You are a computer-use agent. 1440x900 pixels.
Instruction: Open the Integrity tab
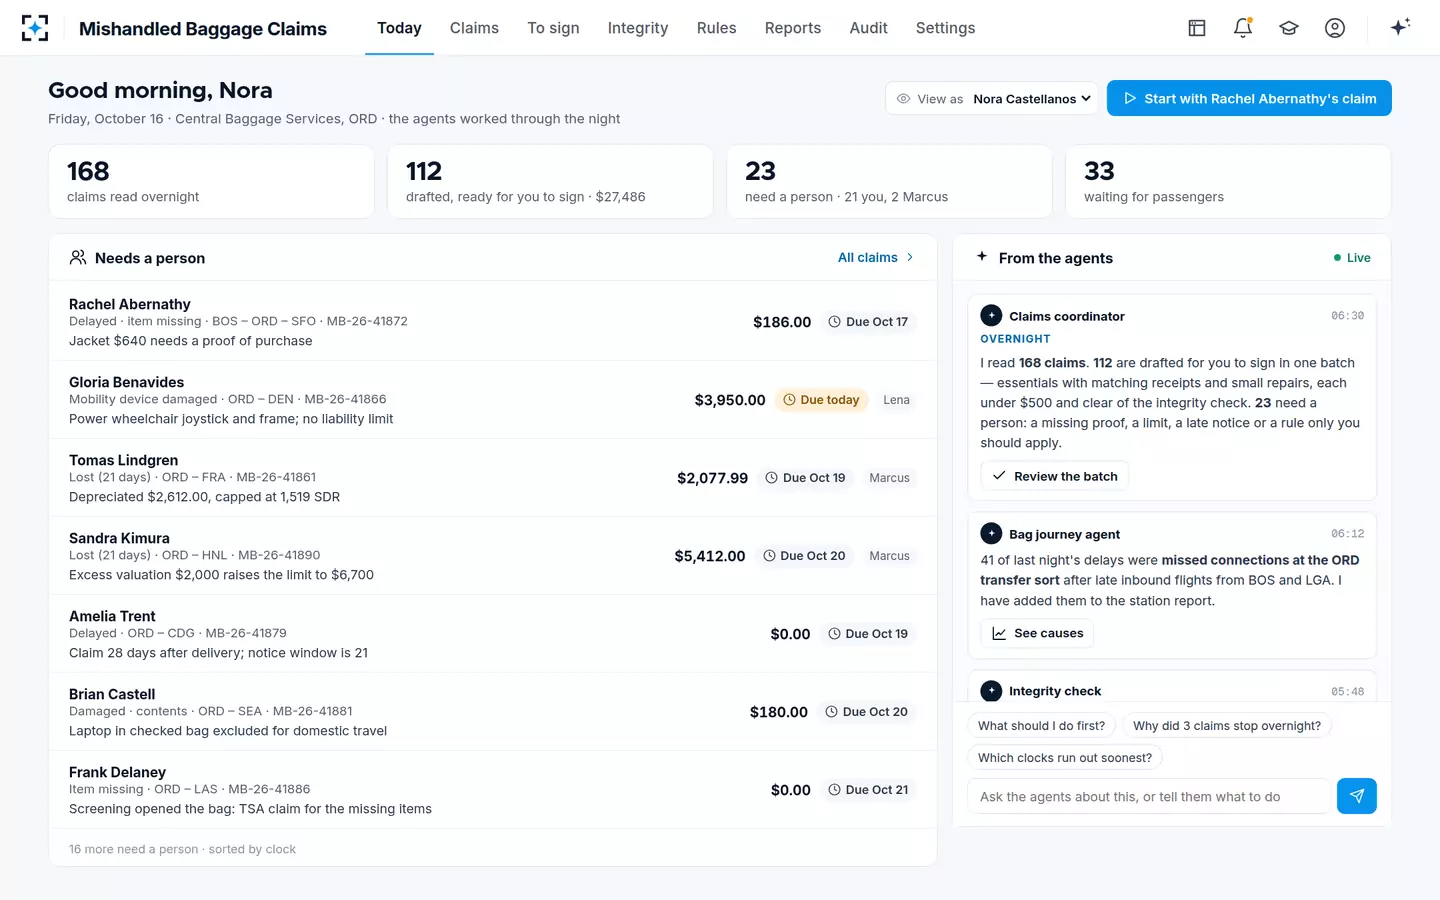(638, 28)
